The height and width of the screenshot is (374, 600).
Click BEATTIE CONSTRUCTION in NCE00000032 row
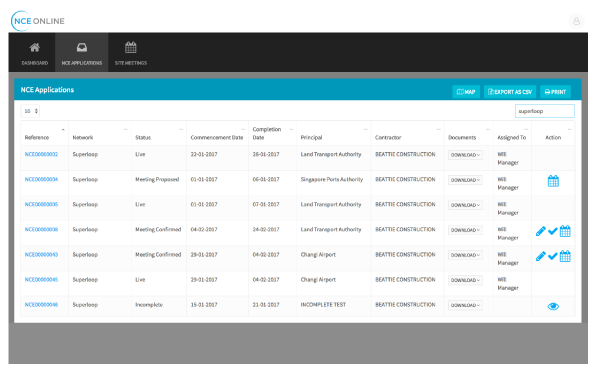coord(405,154)
